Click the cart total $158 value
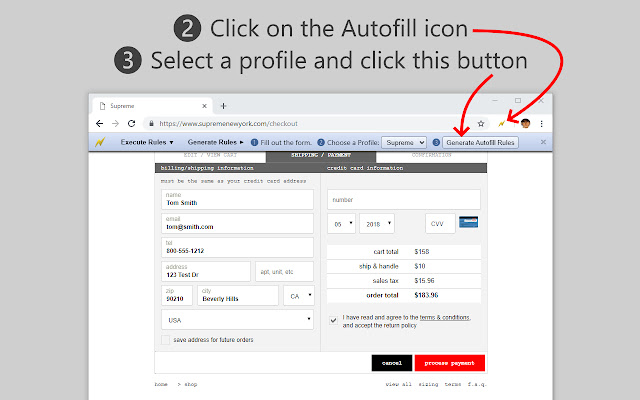Image resolution: width=640 pixels, height=400 pixels. coord(422,252)
